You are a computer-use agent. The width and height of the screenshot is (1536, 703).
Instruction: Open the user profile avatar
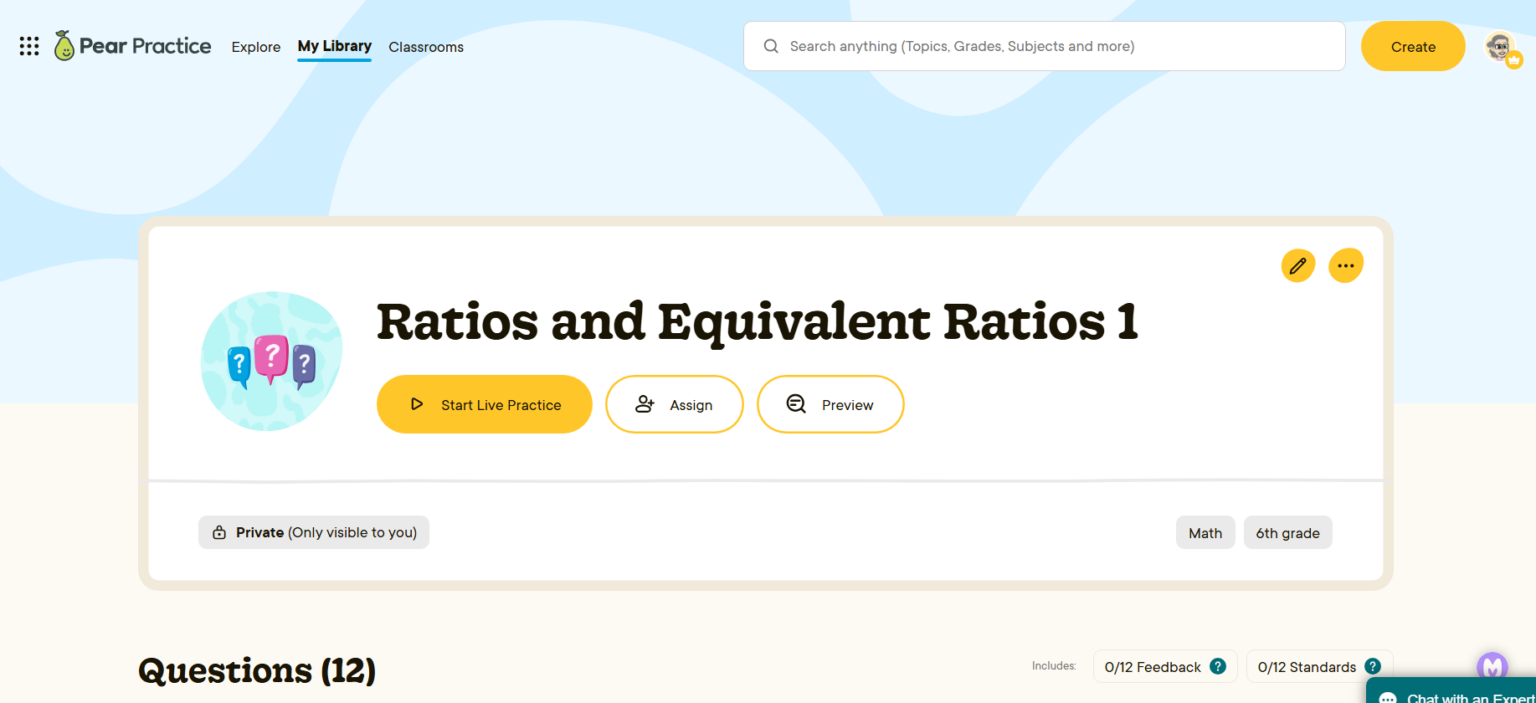coord(1500,46)
